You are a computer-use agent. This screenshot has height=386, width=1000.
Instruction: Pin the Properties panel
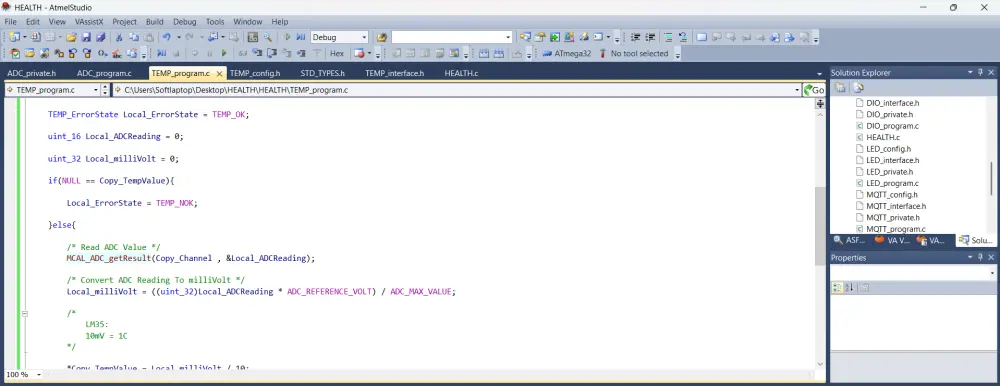point(981,258)
